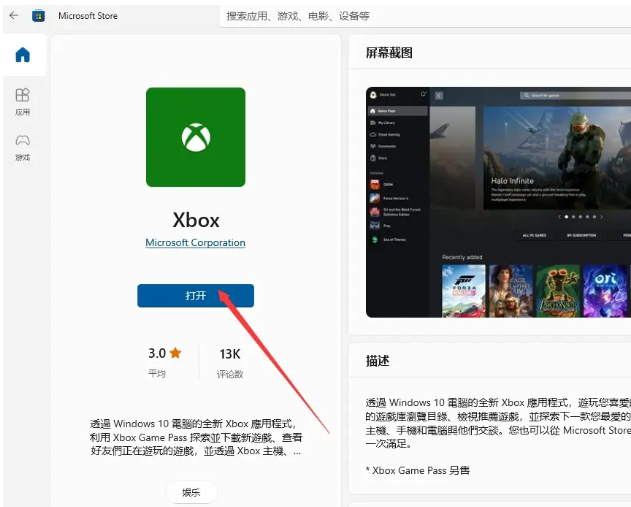Image resolution: width=631 pixels, height=507 pixels.
Task: Click the green Xbox app icon
Action: [x=196, y=137]
